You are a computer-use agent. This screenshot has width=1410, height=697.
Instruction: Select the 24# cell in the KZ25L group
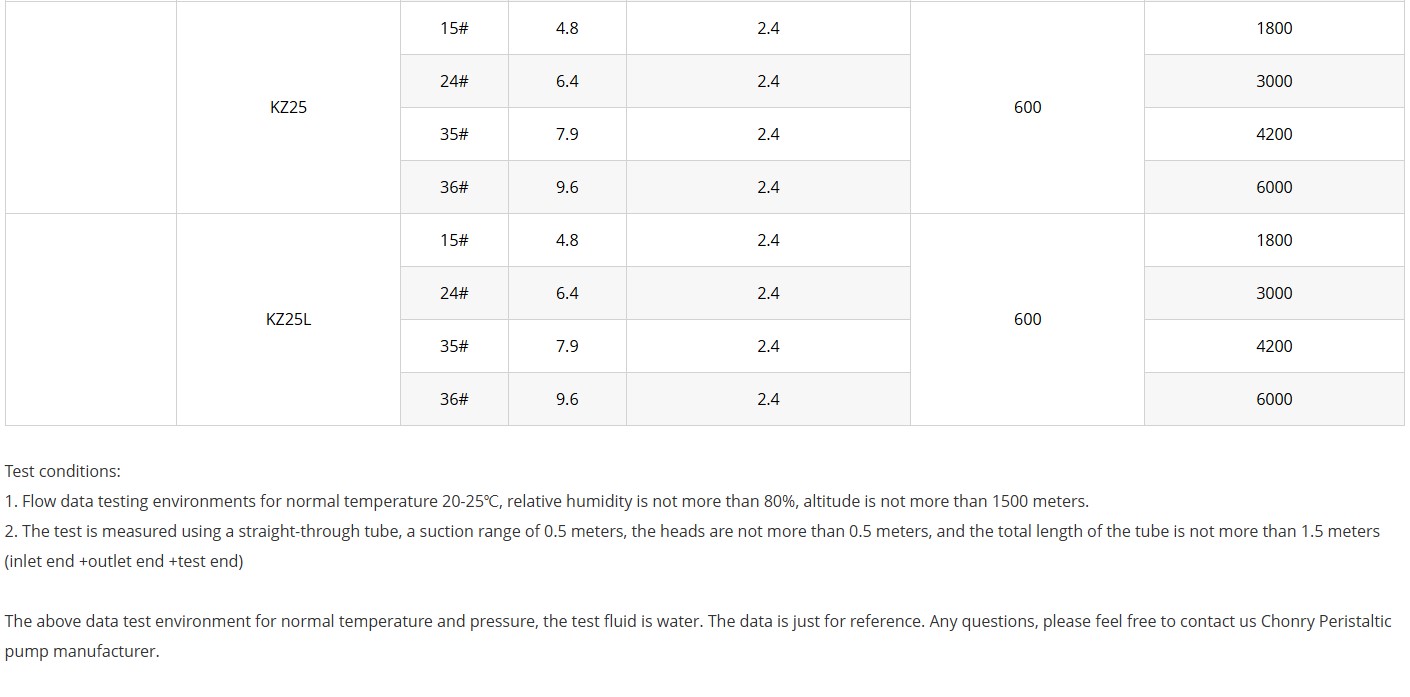point(454,293)
